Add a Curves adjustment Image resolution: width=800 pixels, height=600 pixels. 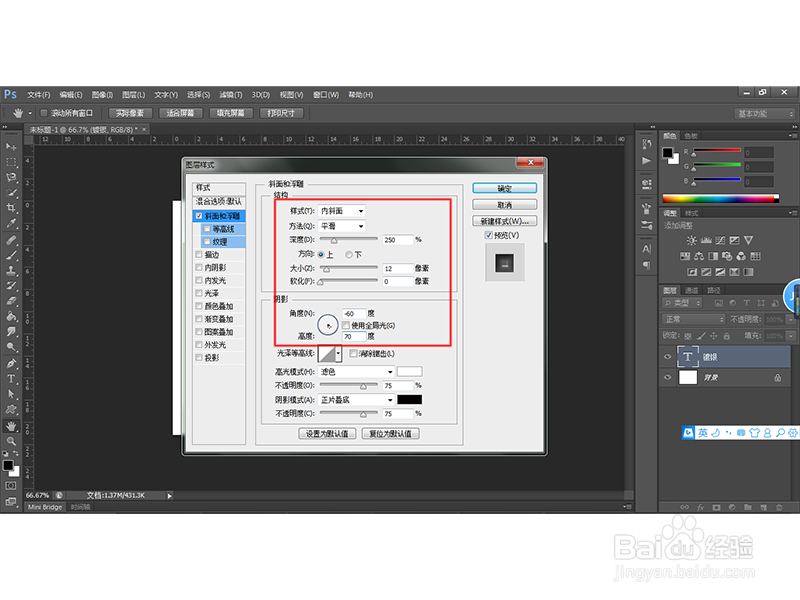(x=720, y=240)
